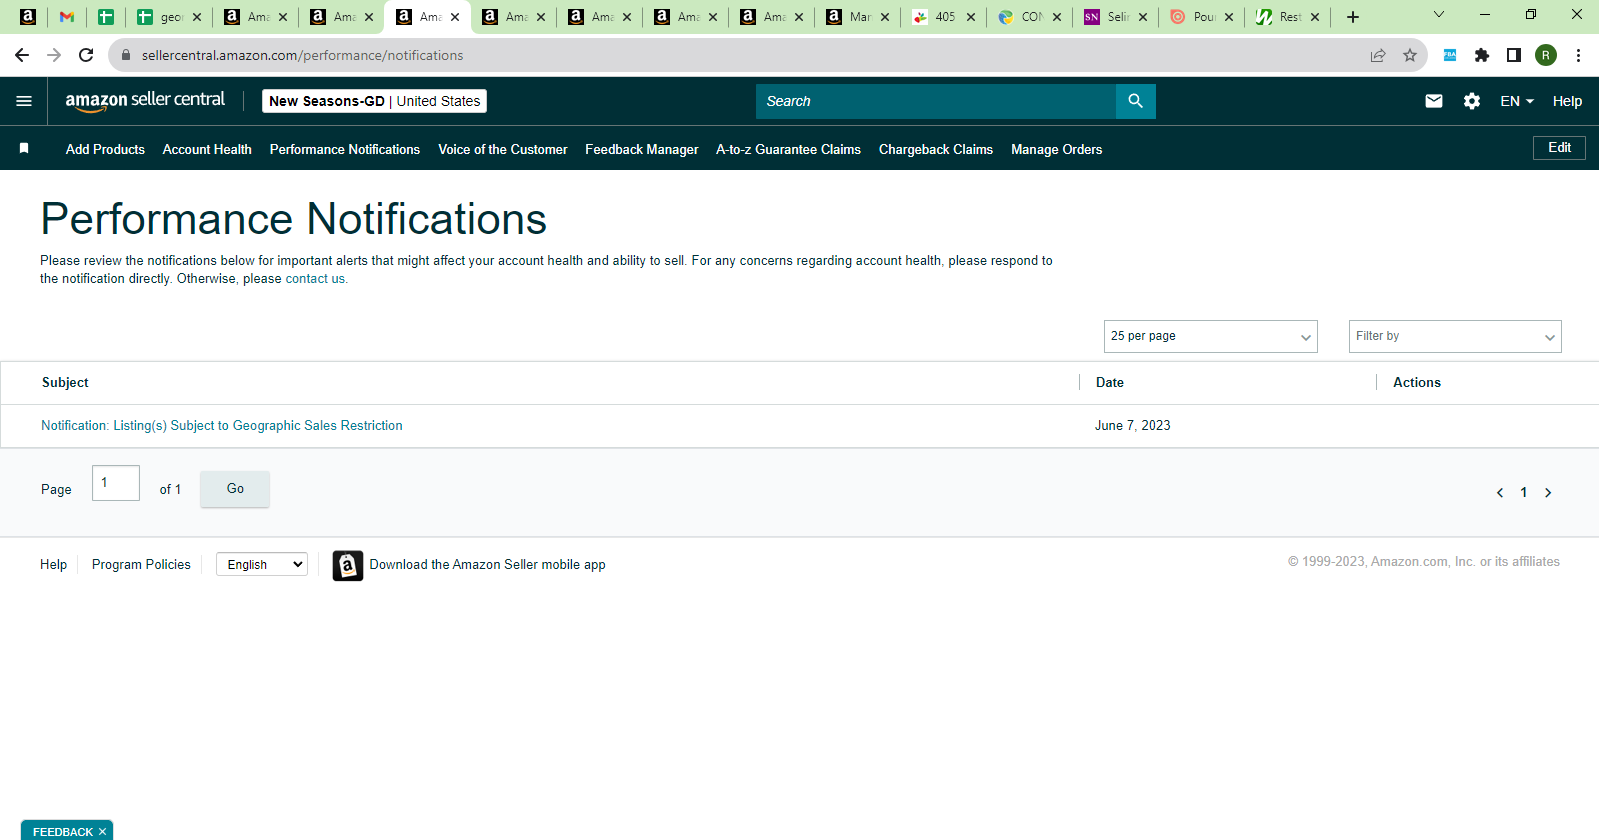Click the bookmark flag icon in the favorites bar
1599x840 pixels.
pyautogui.click(x=24, y=149)
